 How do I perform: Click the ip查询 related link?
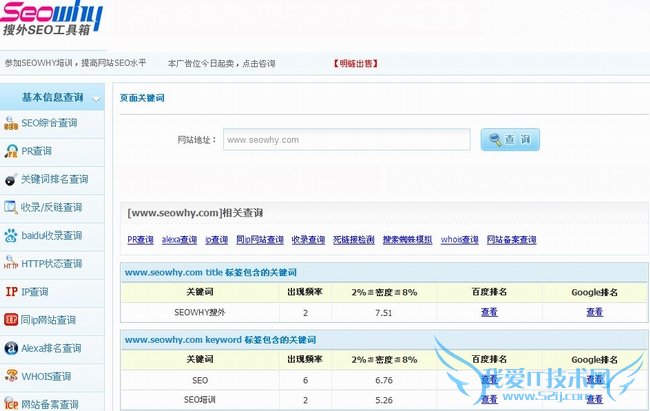[216, 240]
